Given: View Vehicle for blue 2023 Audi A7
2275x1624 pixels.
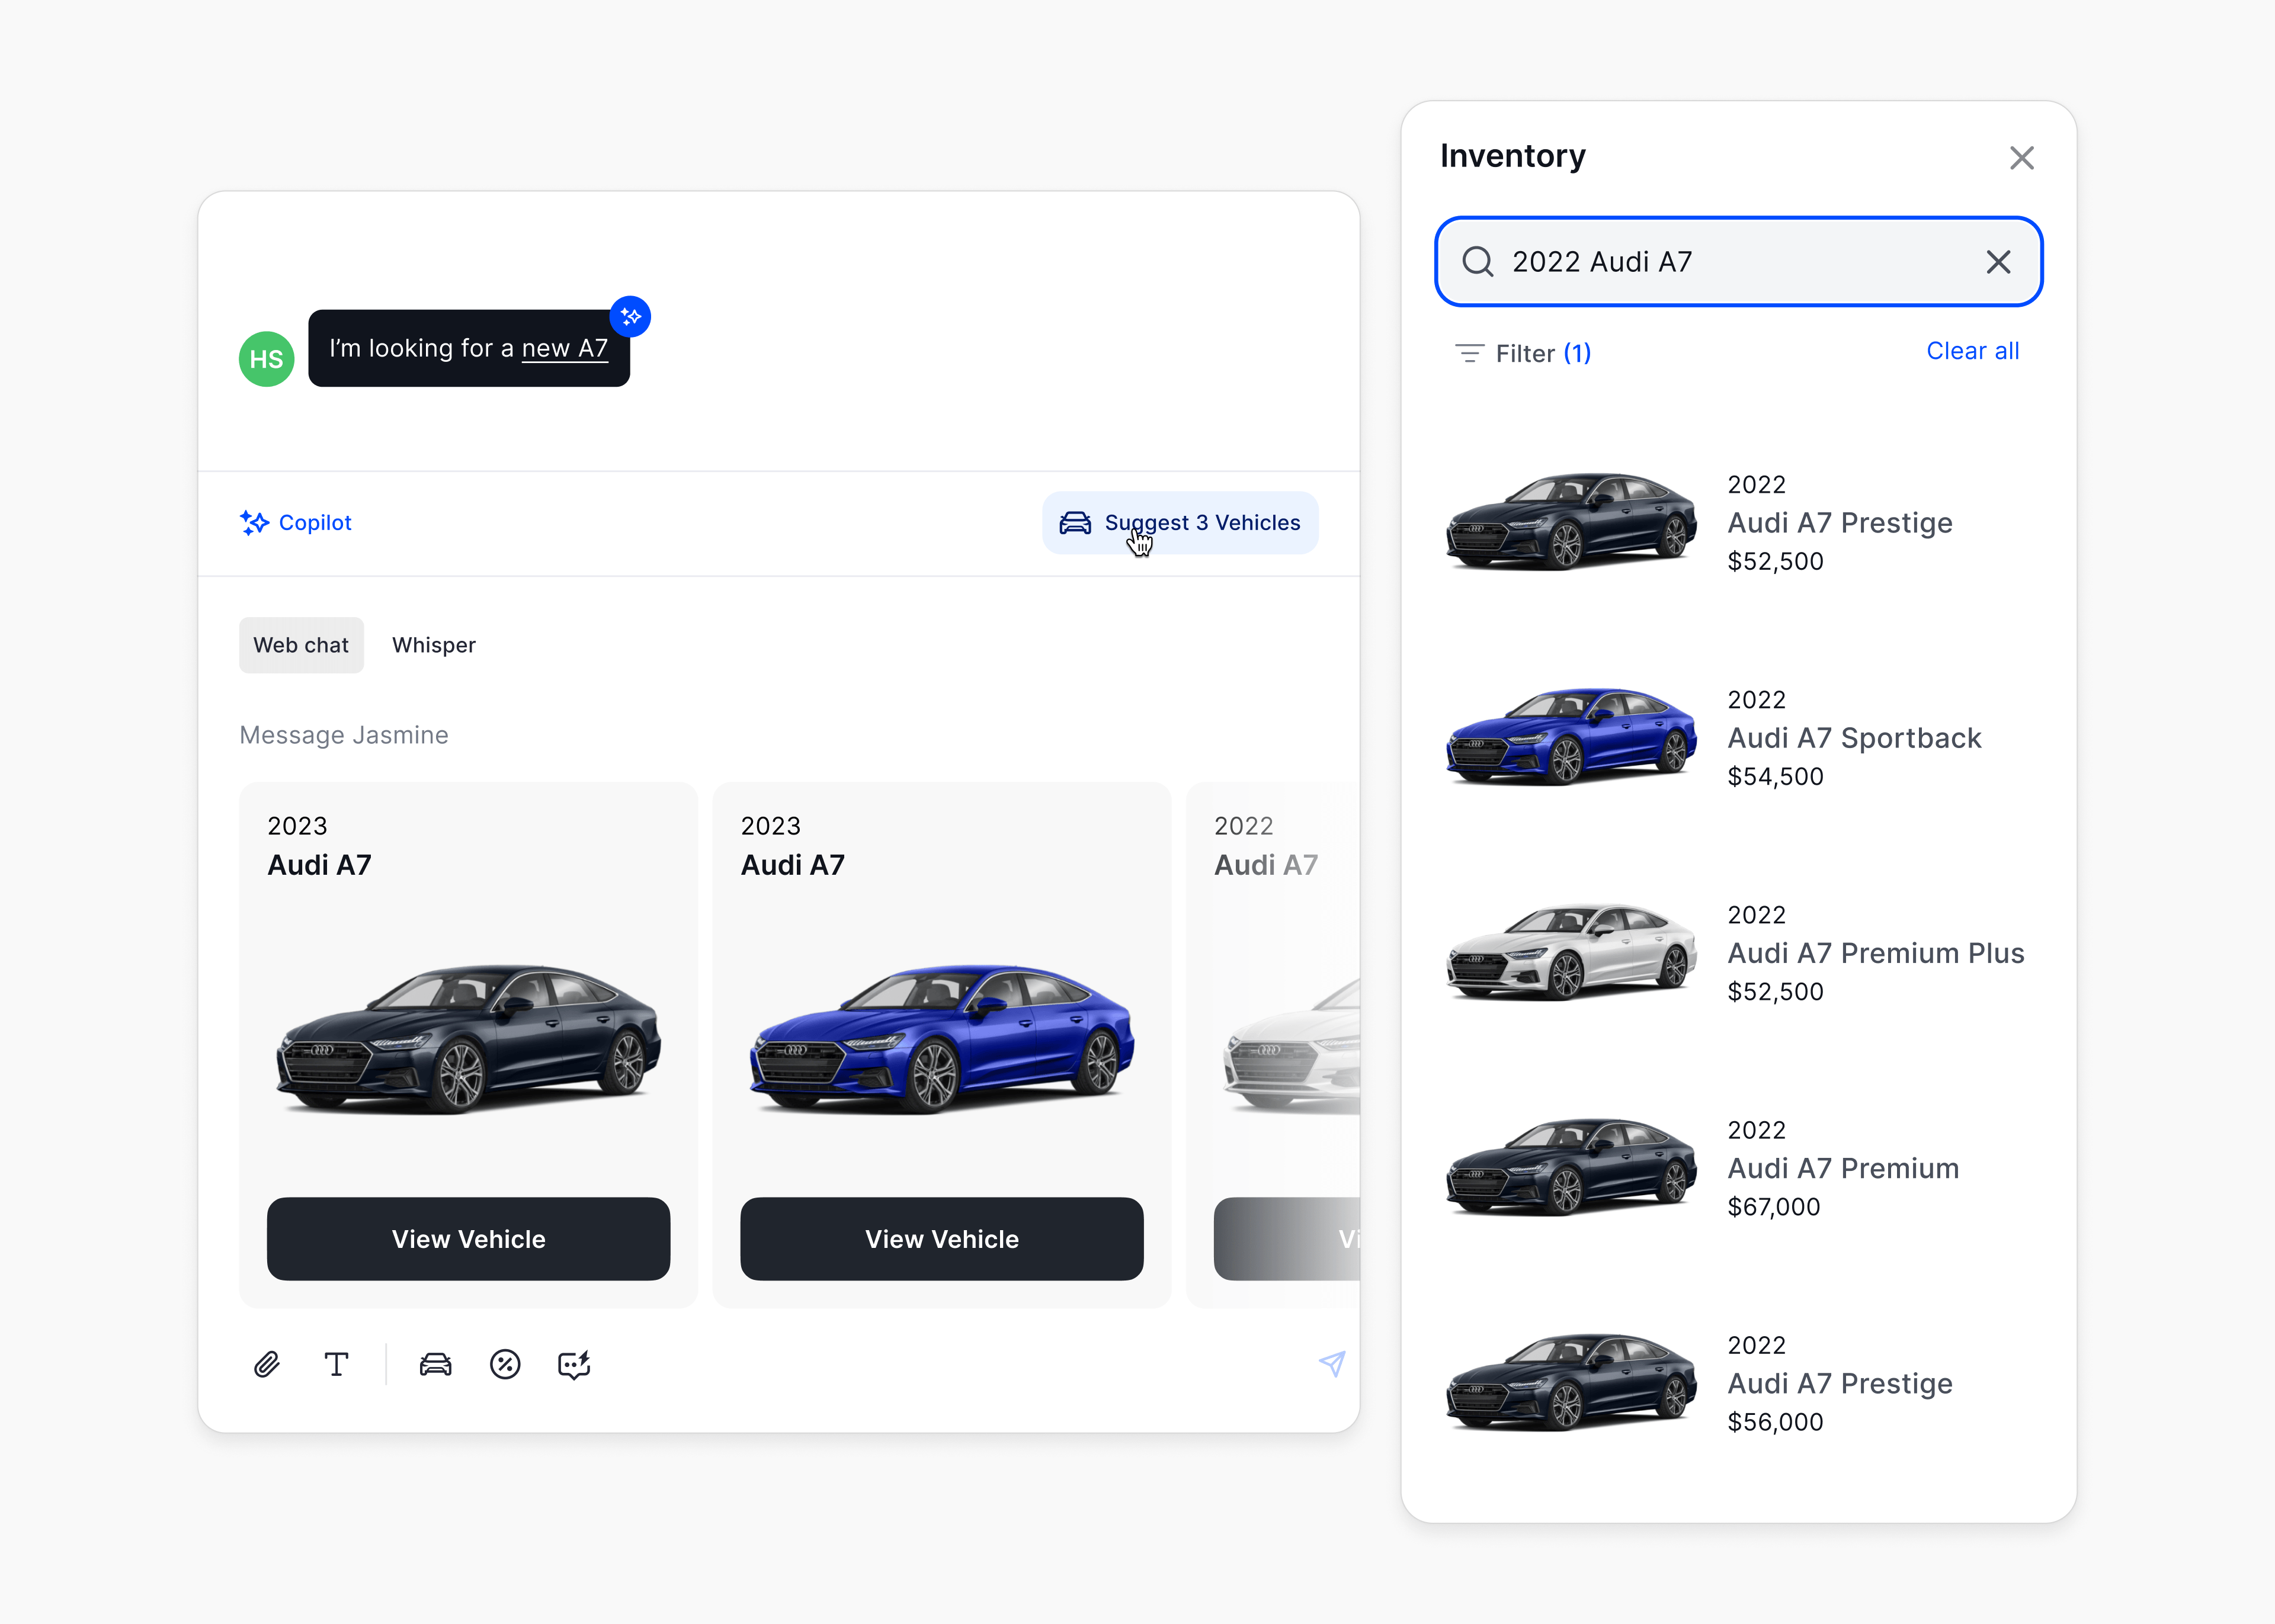Looking at the screenshot, I should [941, 1239].
